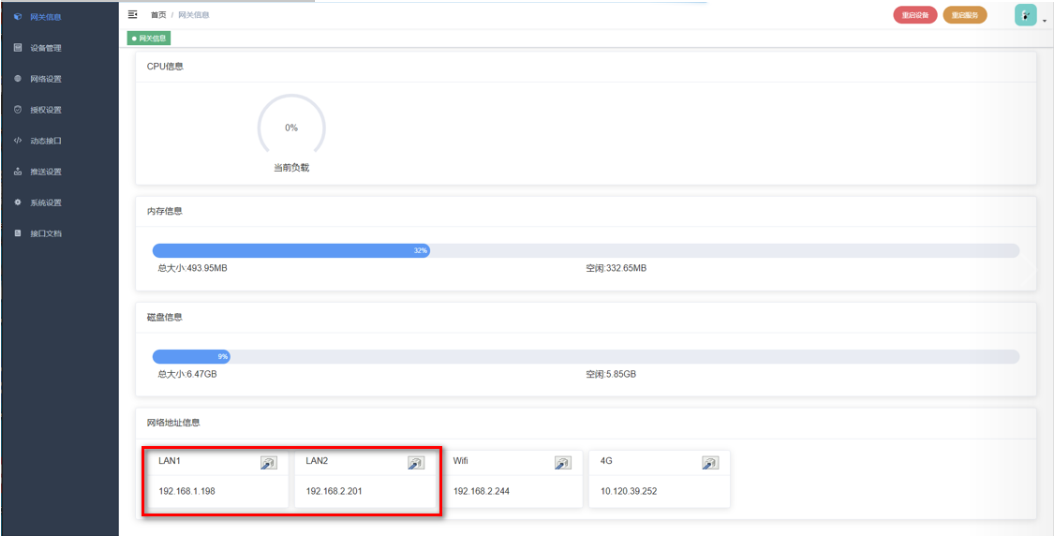Click the user avatar in the header
The height and width of the screenshot is (542, 1057).
[x=1025, y=15]
